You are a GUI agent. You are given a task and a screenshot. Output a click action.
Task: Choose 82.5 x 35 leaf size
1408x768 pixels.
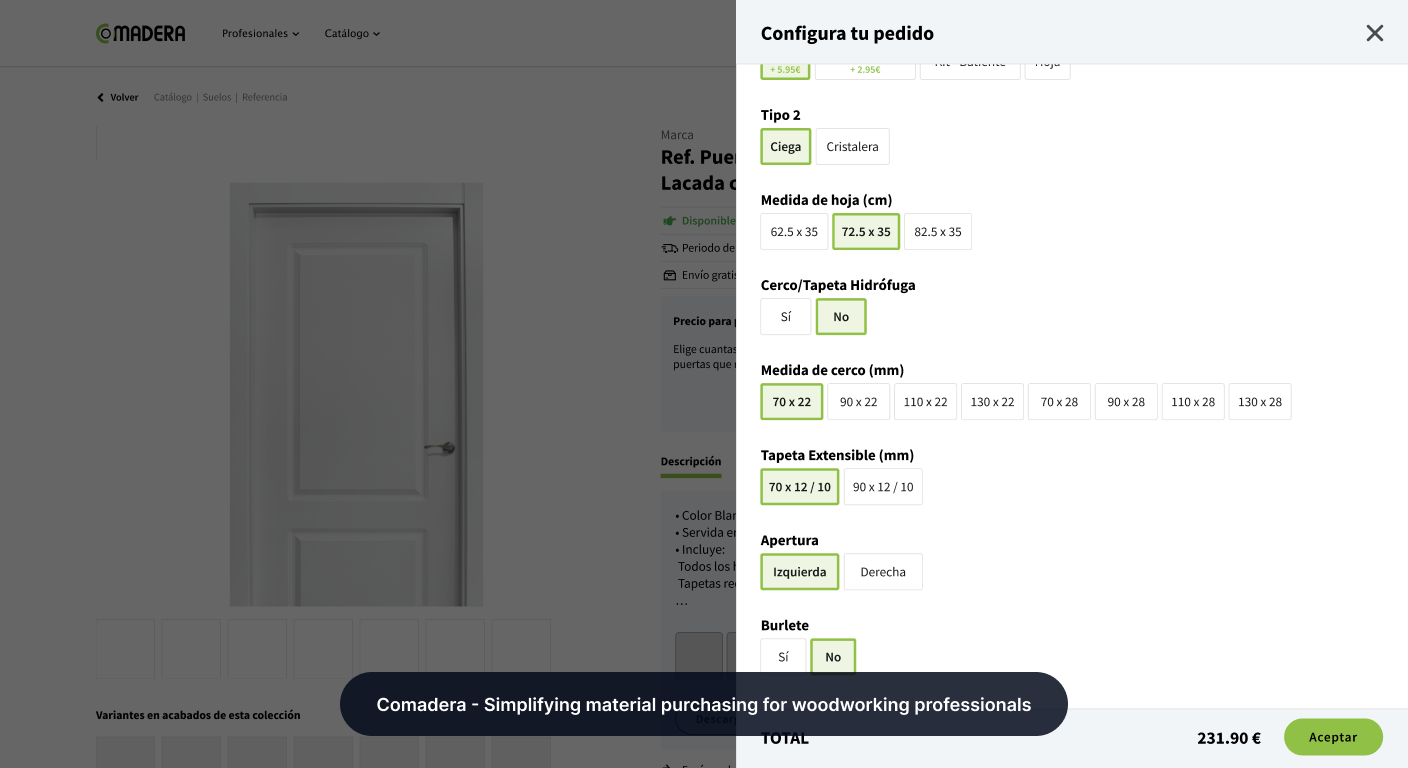(x=937, y=232)
